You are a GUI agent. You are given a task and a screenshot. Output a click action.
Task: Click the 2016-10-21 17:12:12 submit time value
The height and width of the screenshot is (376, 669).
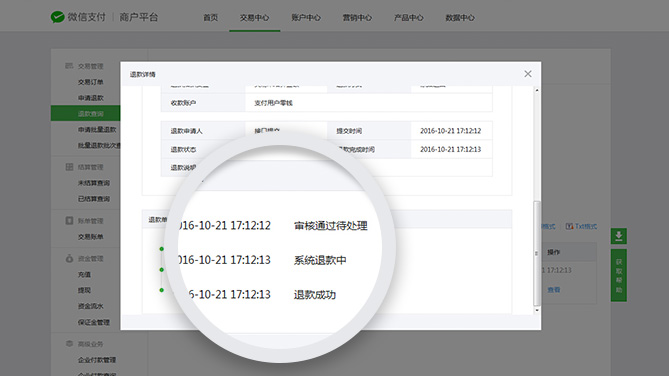point(451,131)
